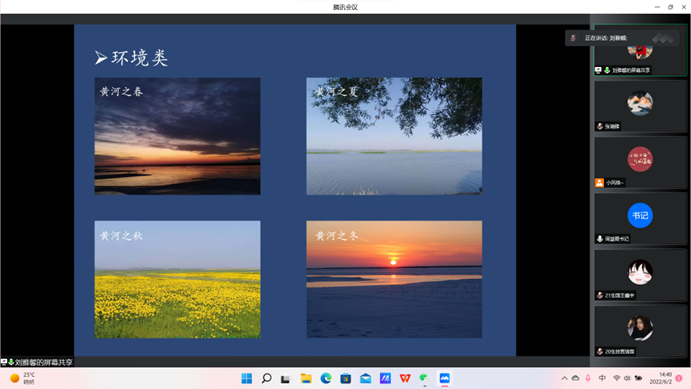Click muted mic icon on bottom participant tile

coord(600,352)
